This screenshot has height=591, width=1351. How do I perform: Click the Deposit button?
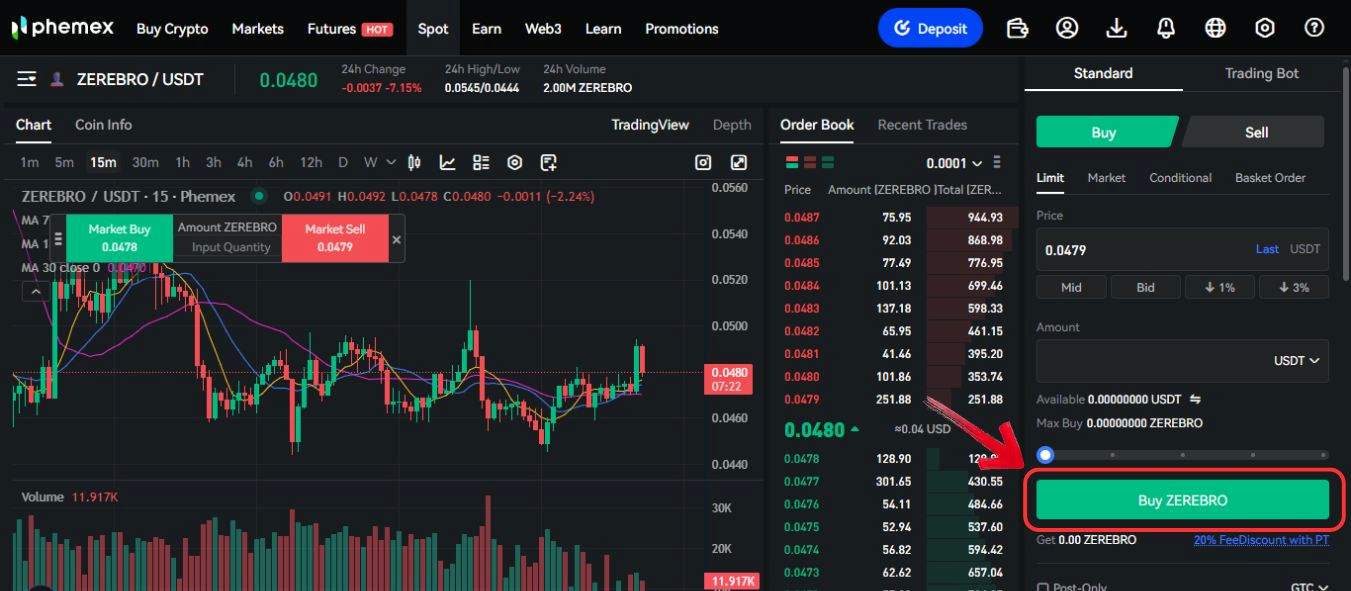click(931, 28)
